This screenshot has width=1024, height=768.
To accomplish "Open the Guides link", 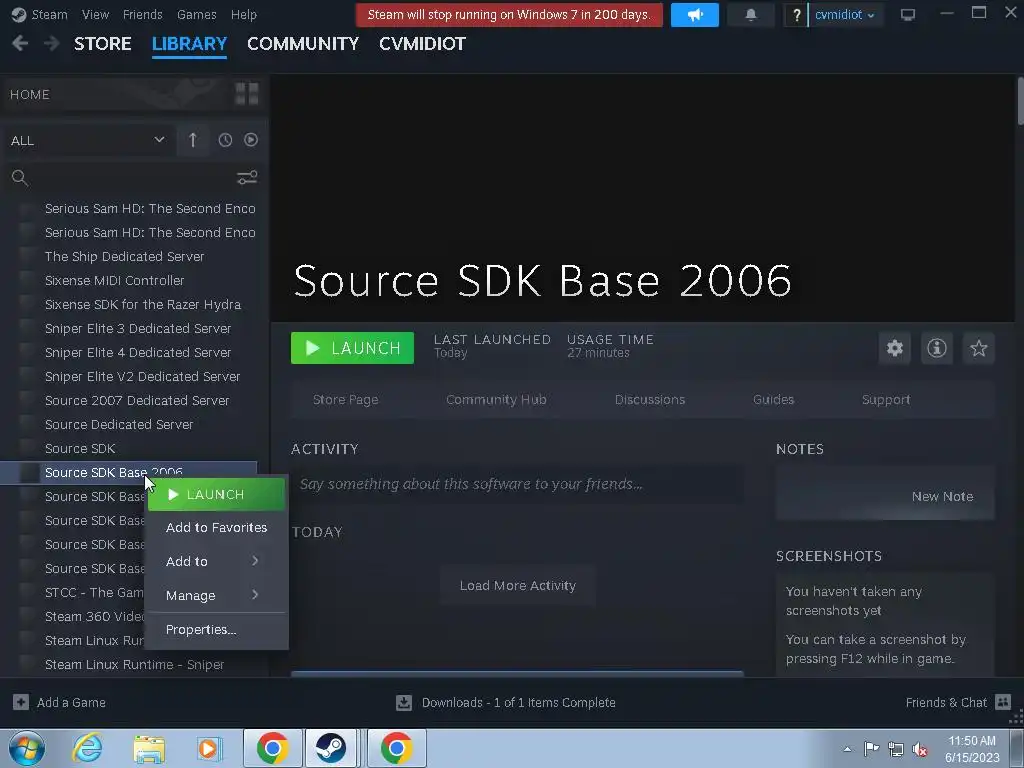I will [x=773, y=400].
